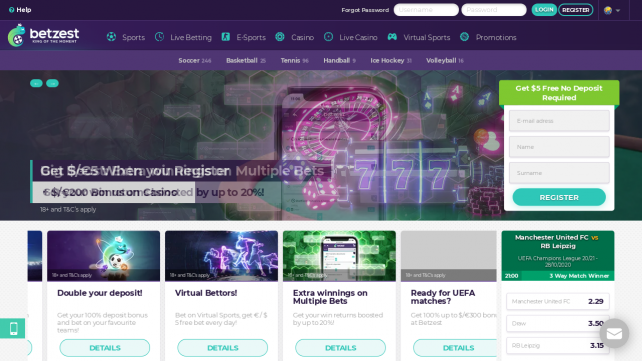Click Get $5 Free No Deposit Required header
642x361 pixels.
[559, 93]
